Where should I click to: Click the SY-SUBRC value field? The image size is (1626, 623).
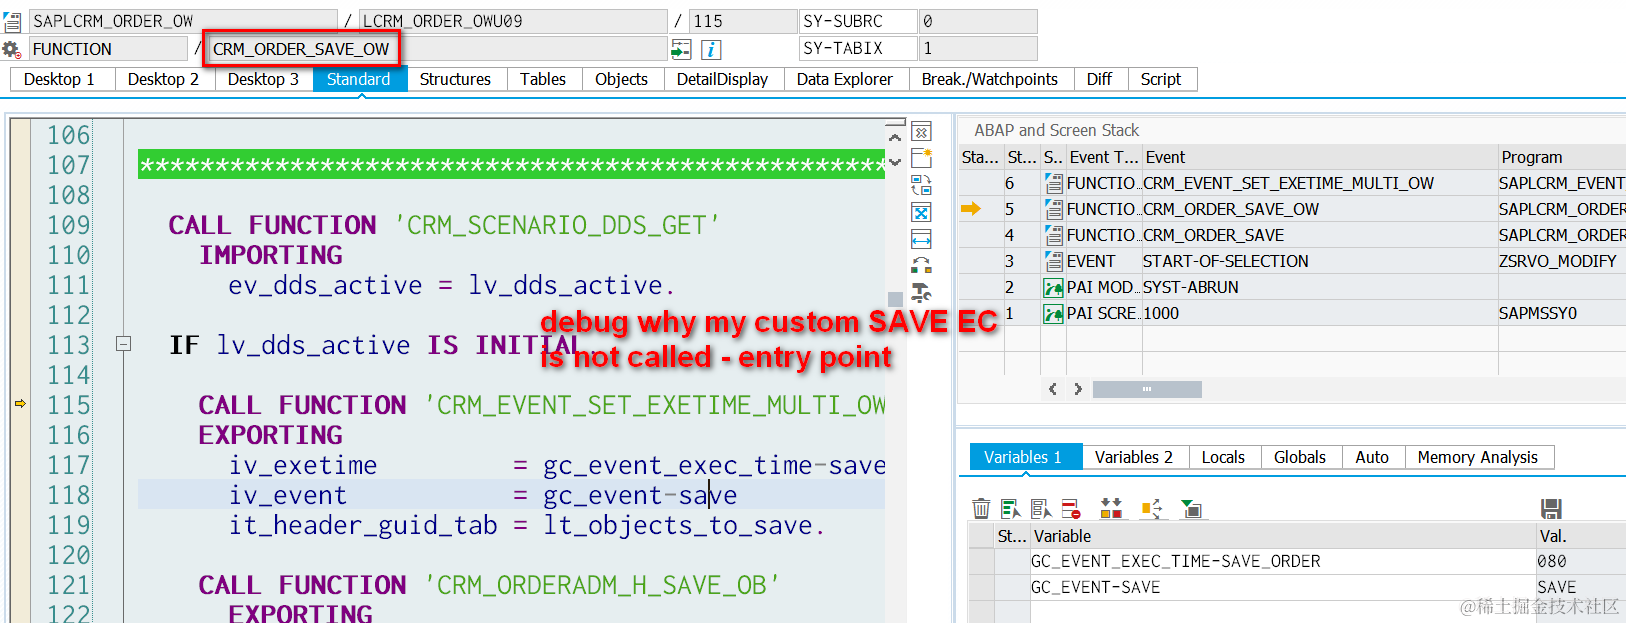tap(978, 21)
